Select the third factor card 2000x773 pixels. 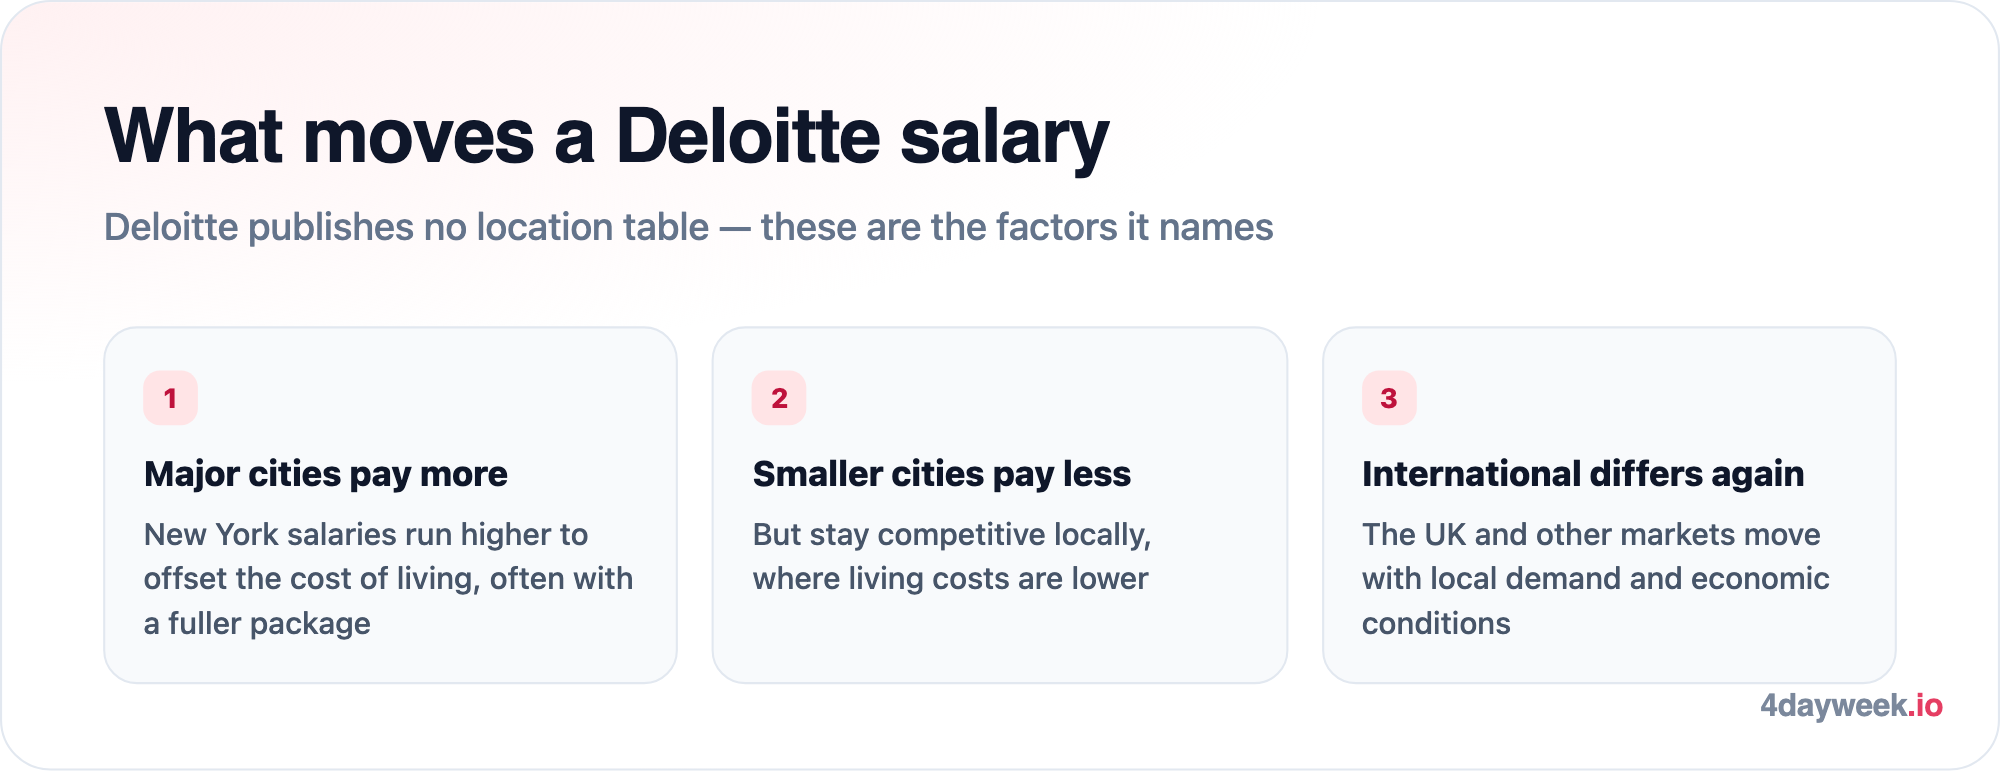coord(1609,505)
